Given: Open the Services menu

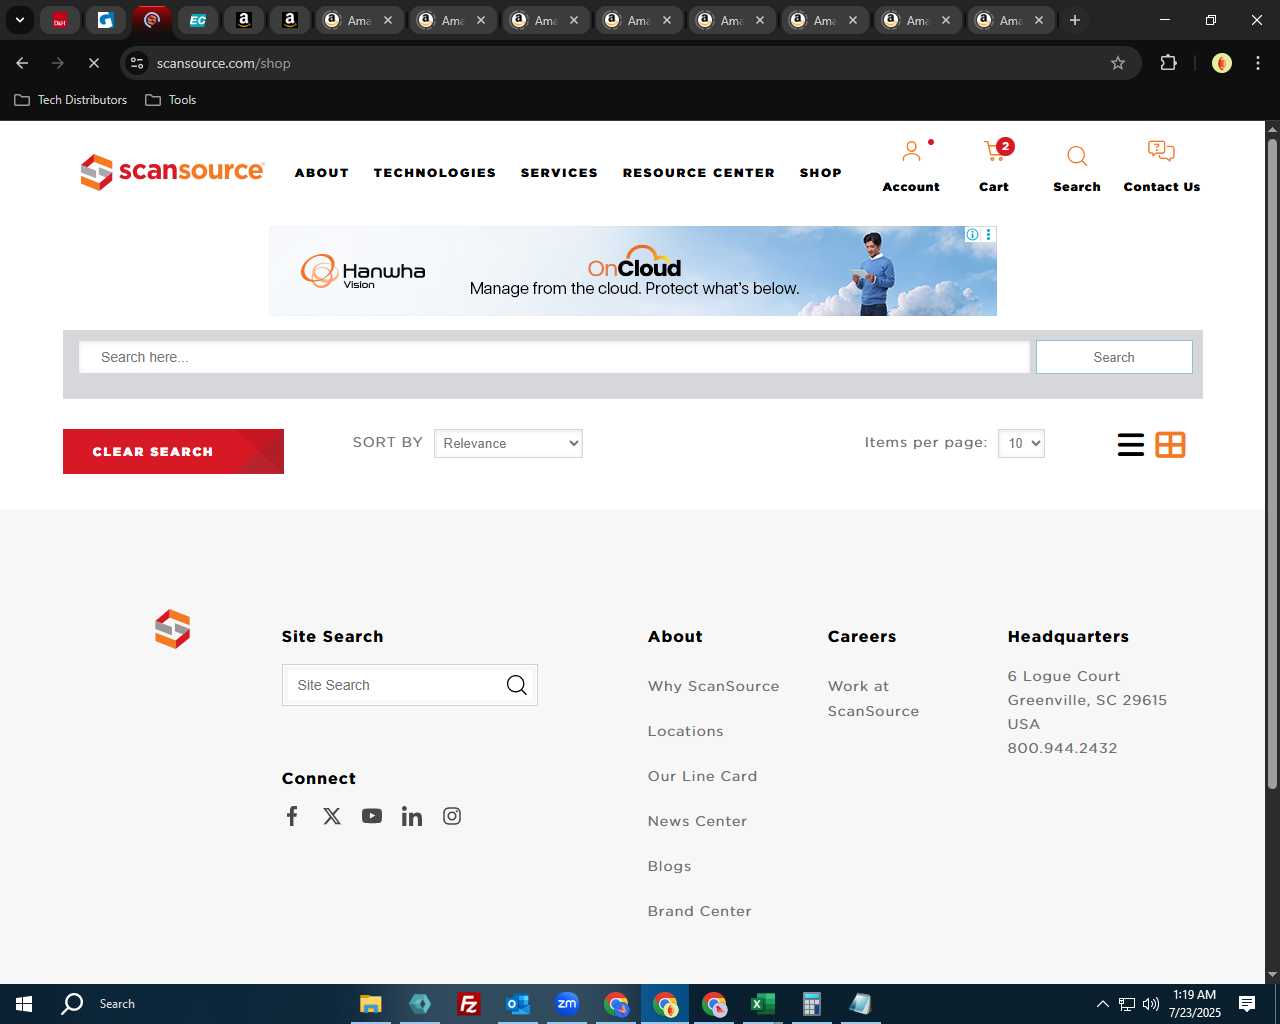Looking at the screenshot, I should tap(559, 173).
